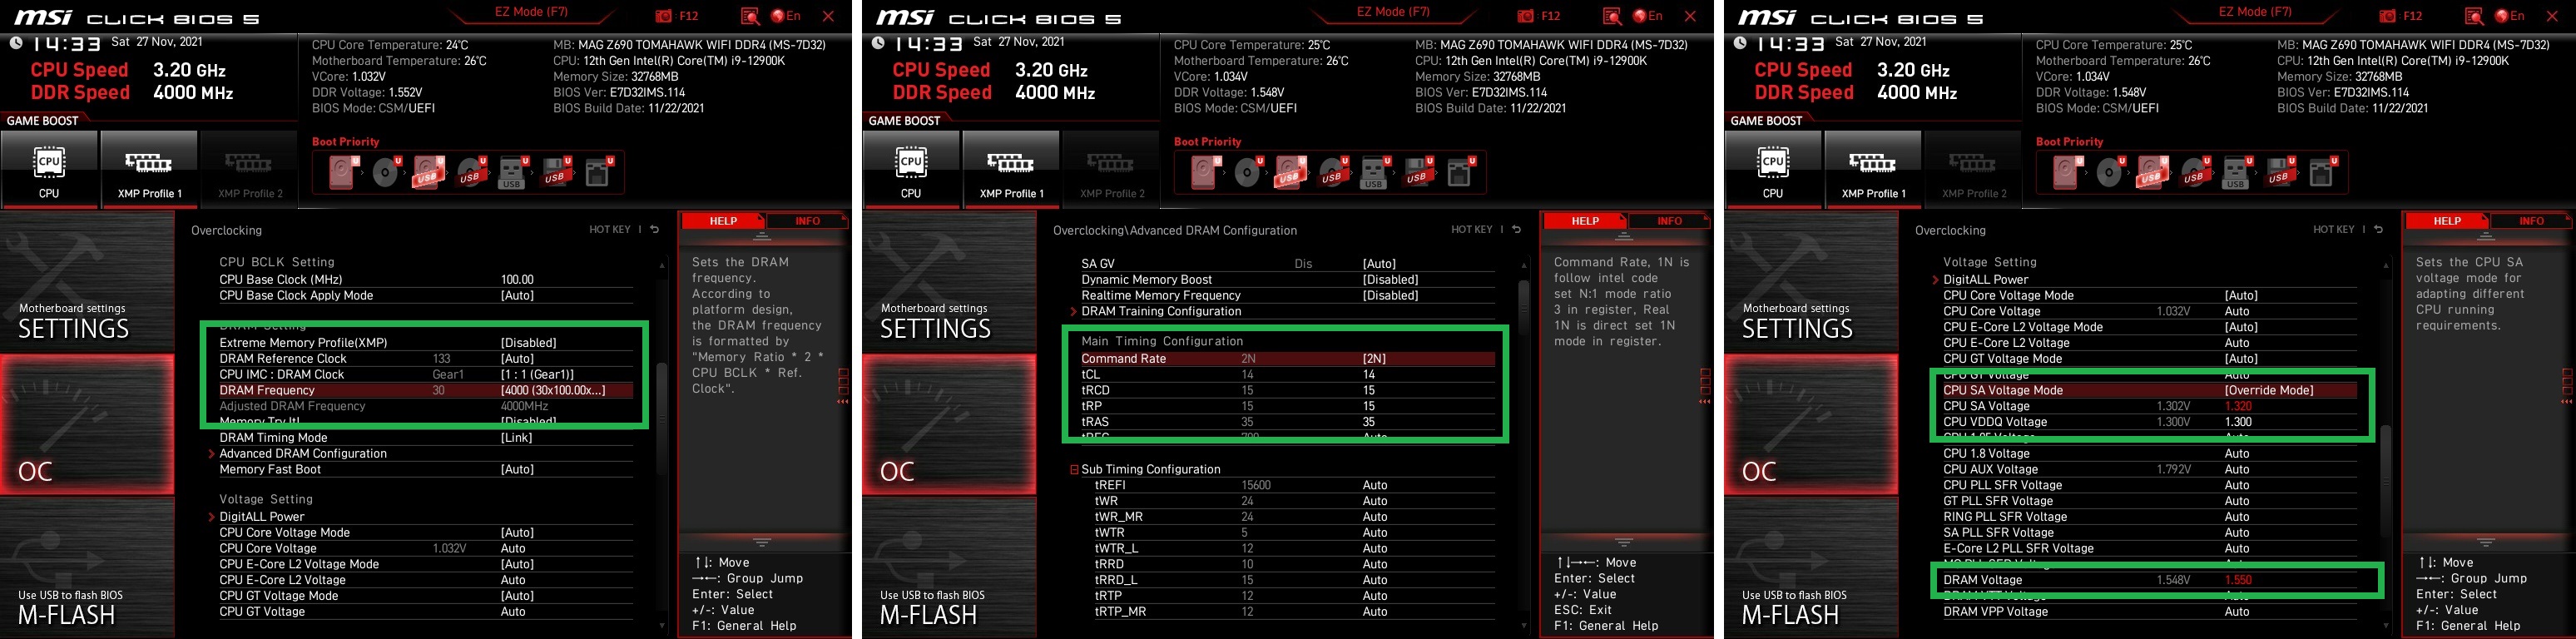Toggle CPU Game Boost in the middle screenshot
This screenshot has width=2576, height=639.
point(911,168)
